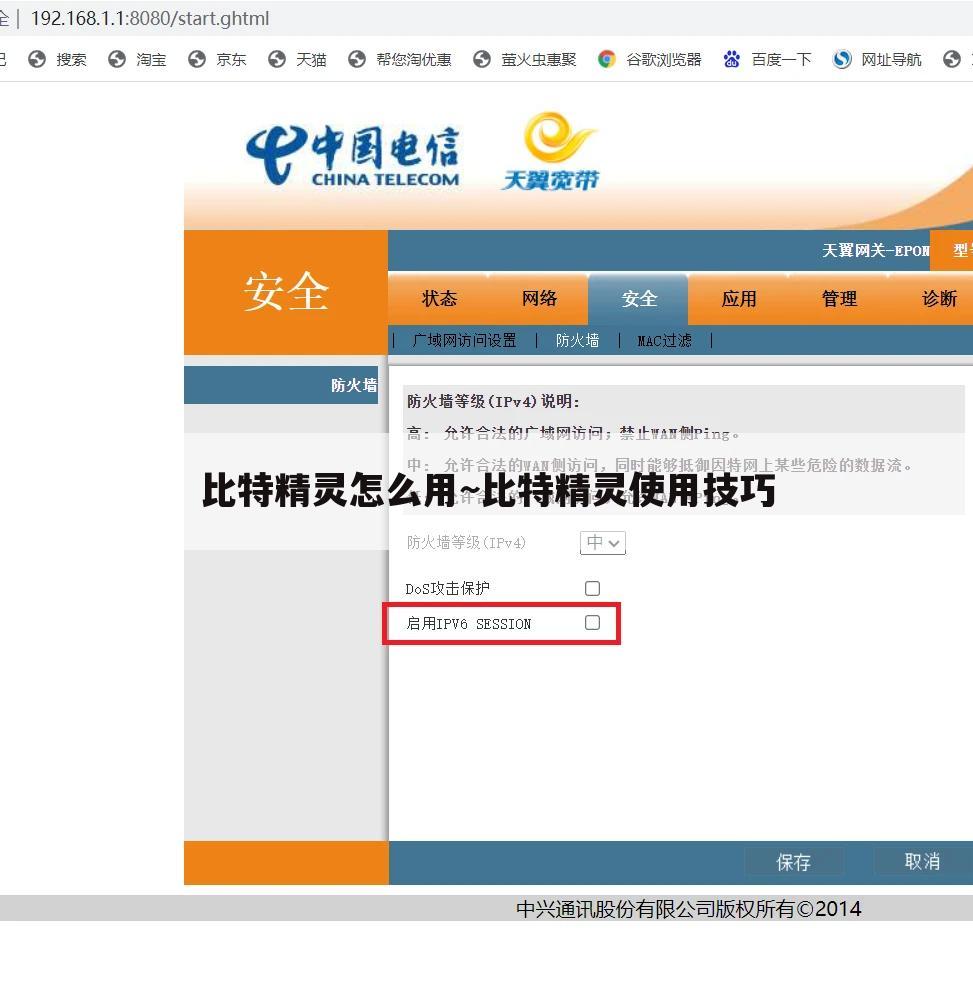Open the 广域网访问设置 submenu
973x983 pixels.
(465, 340)
